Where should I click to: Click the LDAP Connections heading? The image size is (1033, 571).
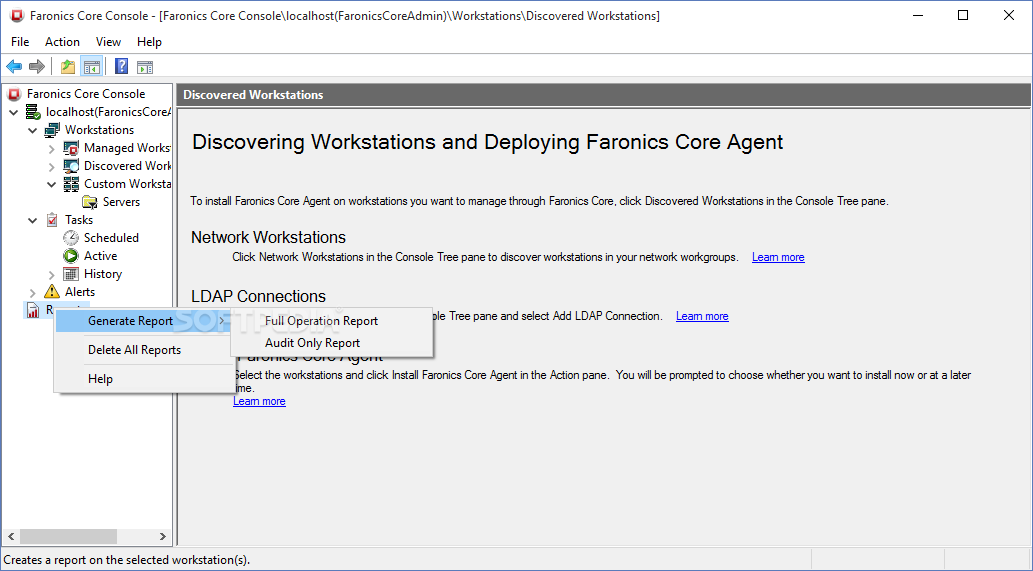pos(258,296)
